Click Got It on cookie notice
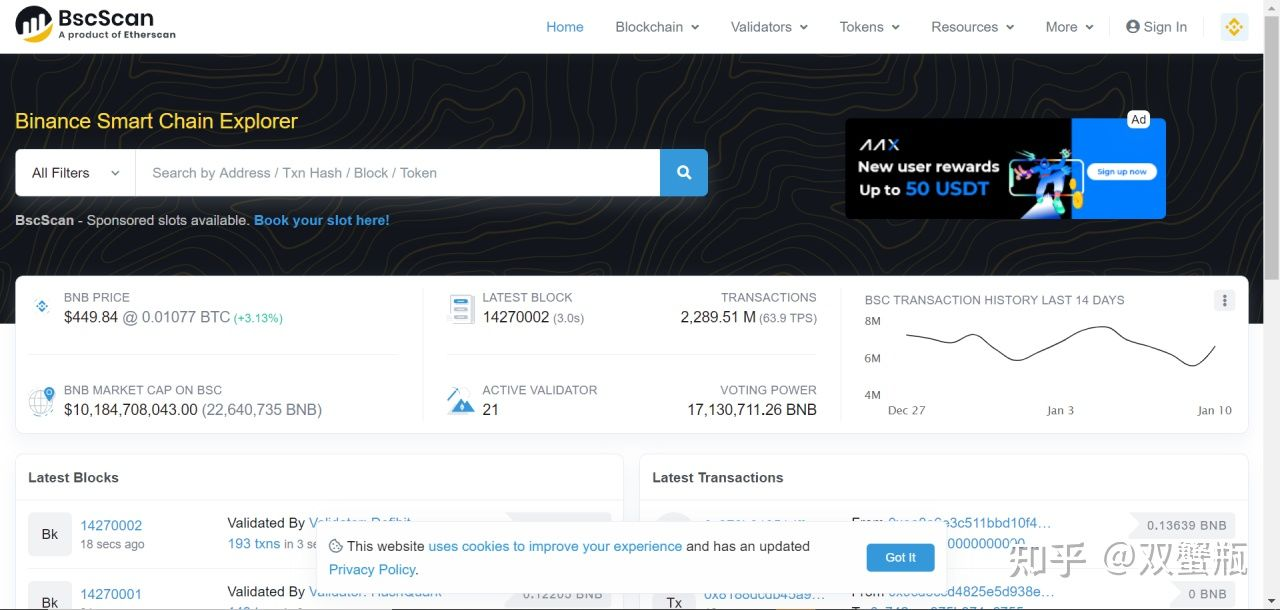This screenshot has height=610, width=1280. pyautogui.click(x=900, y=557)
